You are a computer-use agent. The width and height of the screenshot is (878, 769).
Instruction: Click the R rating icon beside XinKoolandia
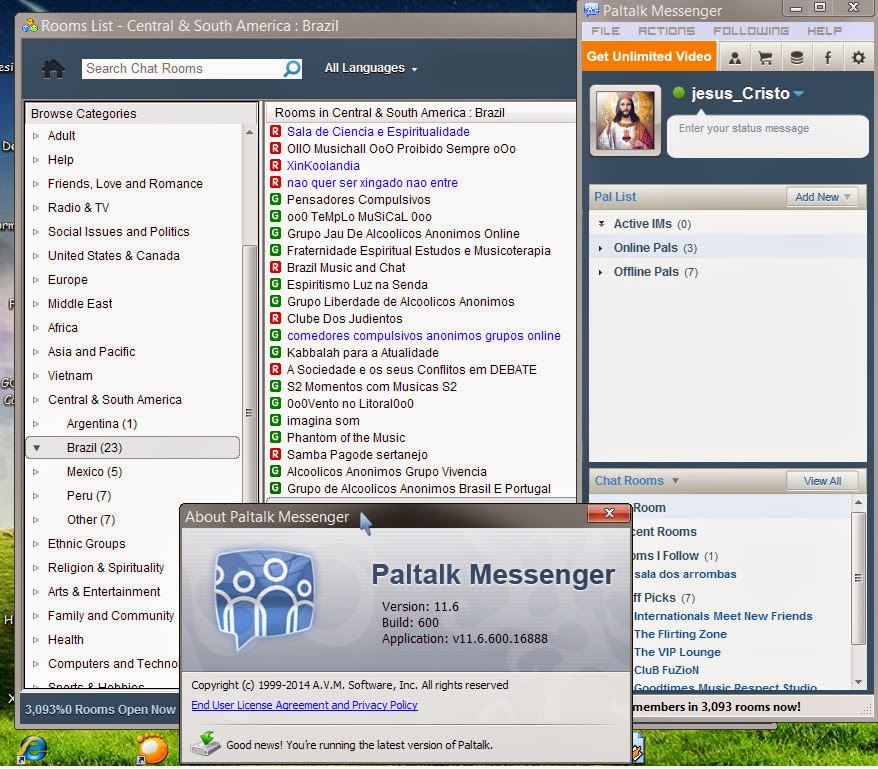275,165
